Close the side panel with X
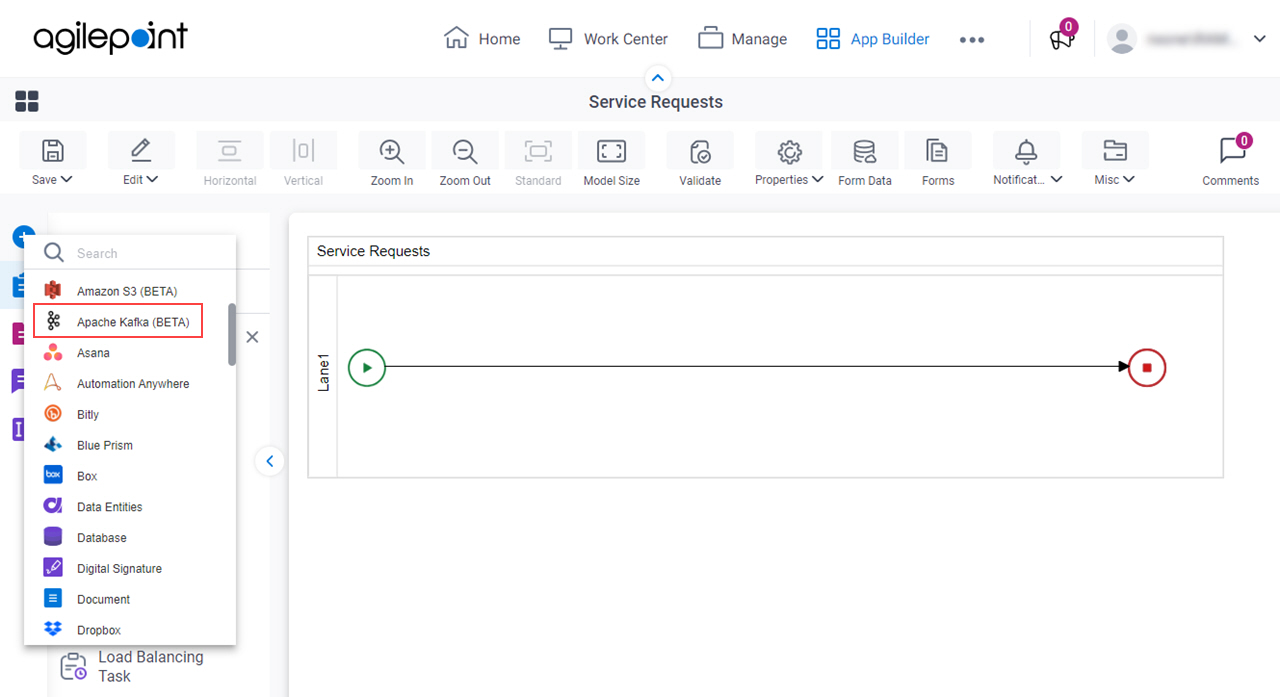The height and width of the screenshot is (697, 1280). point(252,337)
